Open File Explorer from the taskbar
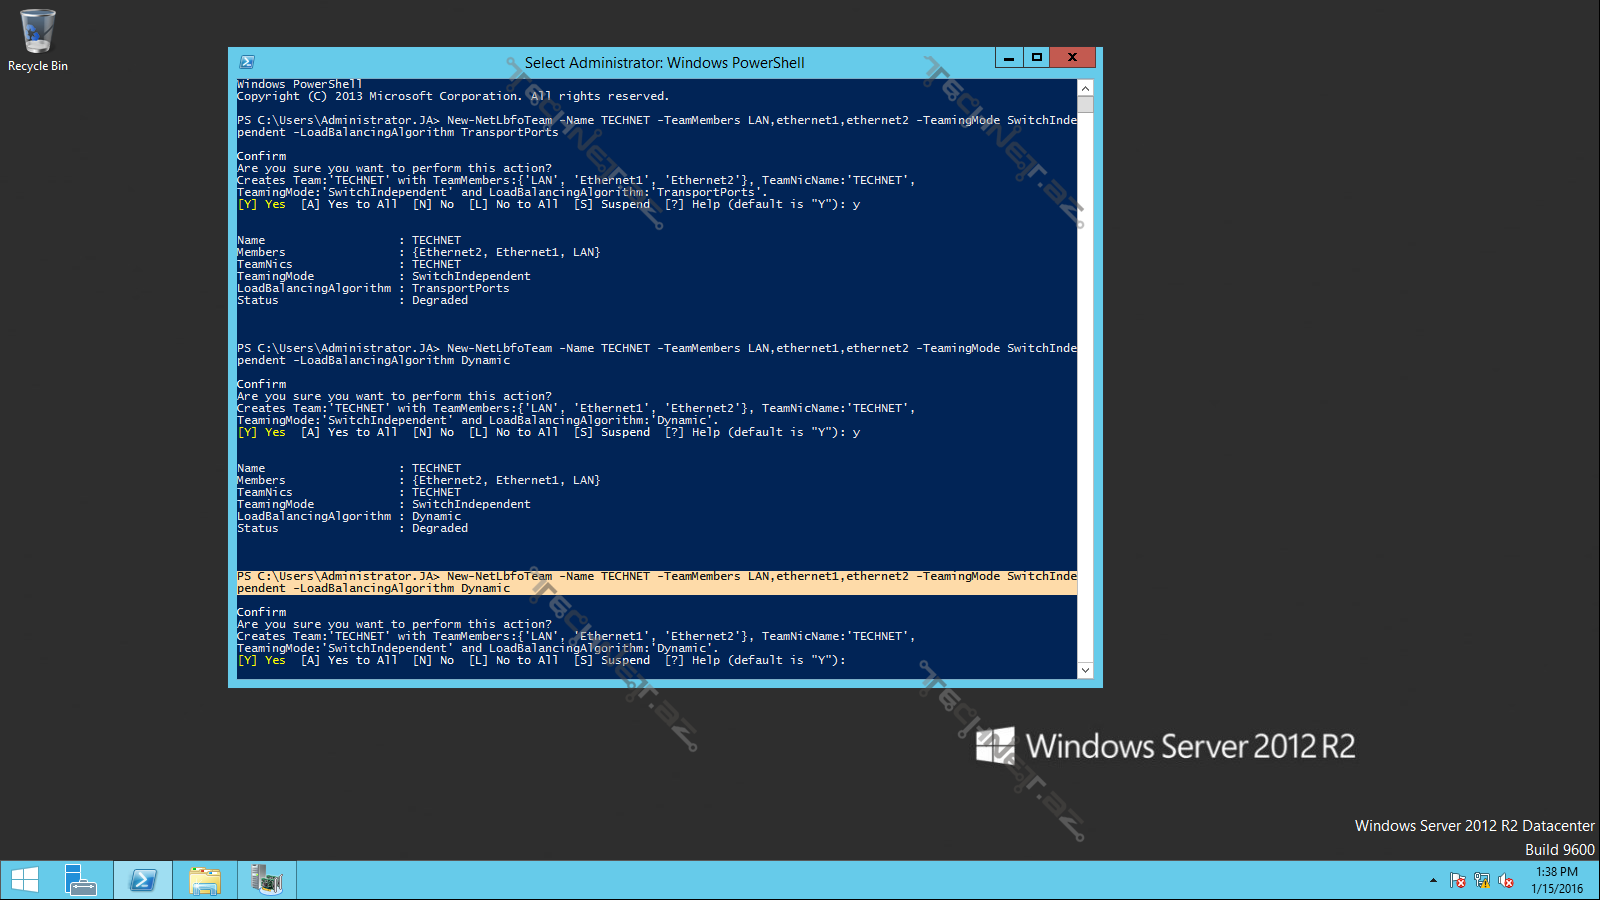 (205, 880)
